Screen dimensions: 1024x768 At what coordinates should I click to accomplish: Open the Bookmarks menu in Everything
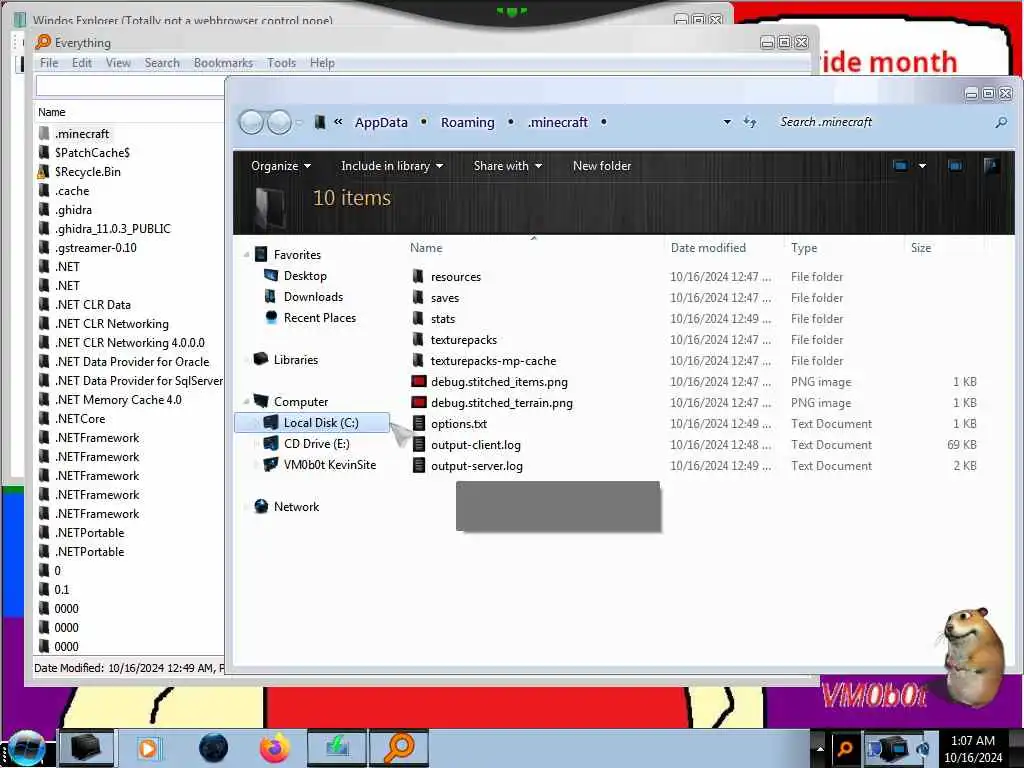pyautogui.click(x=223, y=63)
